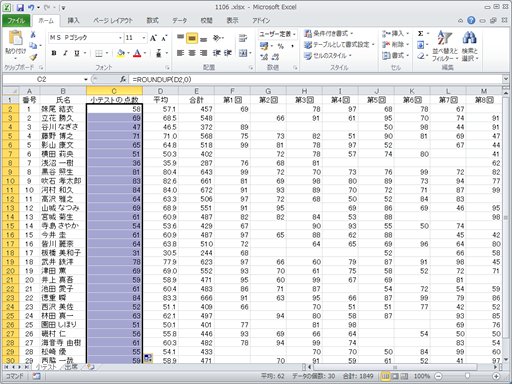This screenshot has width=512, height=384.
Task: Click the formula bar with ROUNDUP formula
Action: [316, 79]
